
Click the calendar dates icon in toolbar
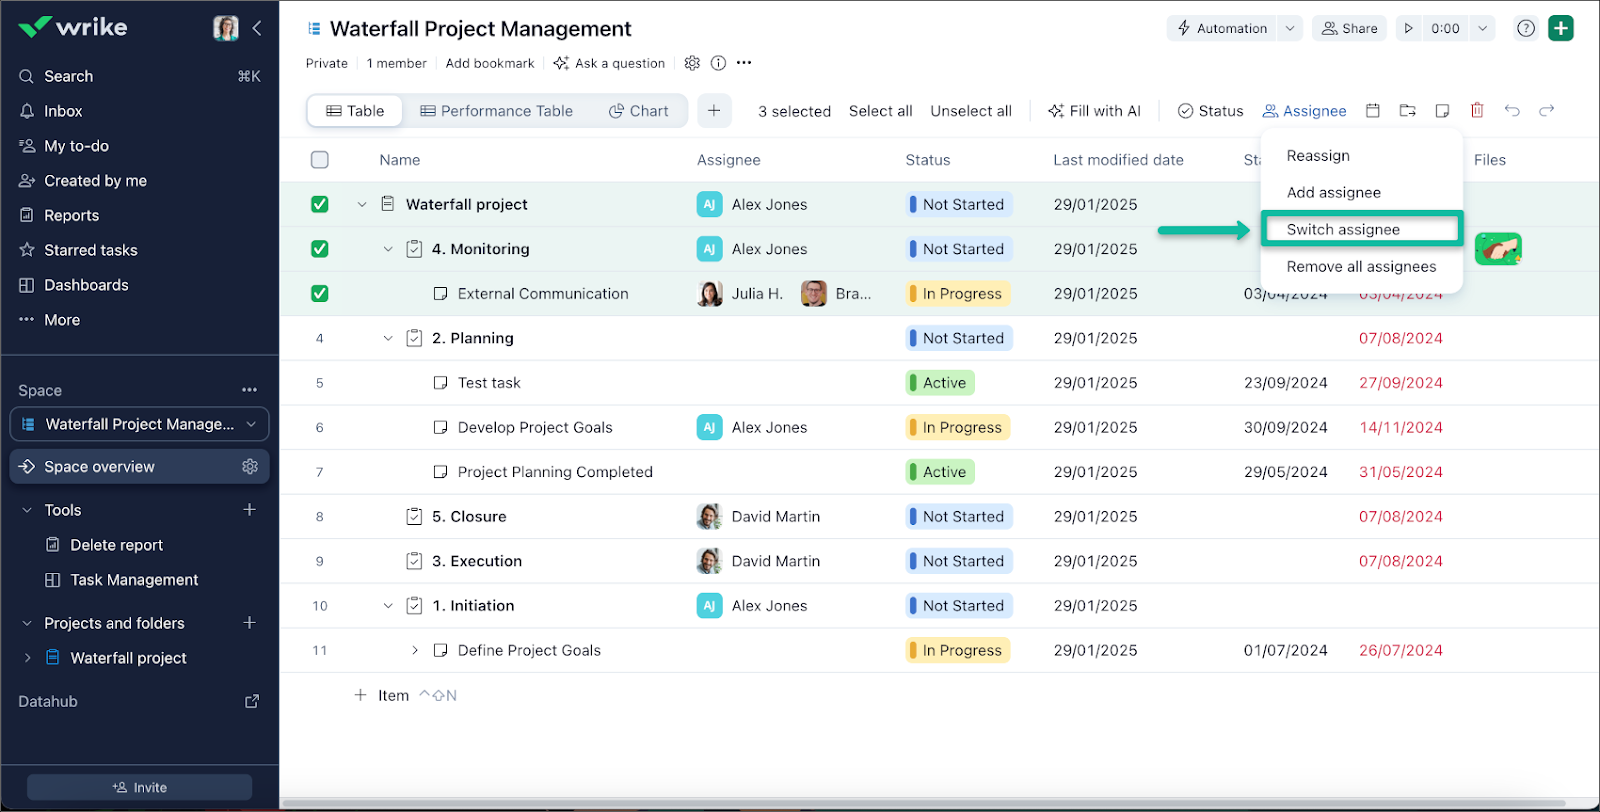tap(1373, 111)
